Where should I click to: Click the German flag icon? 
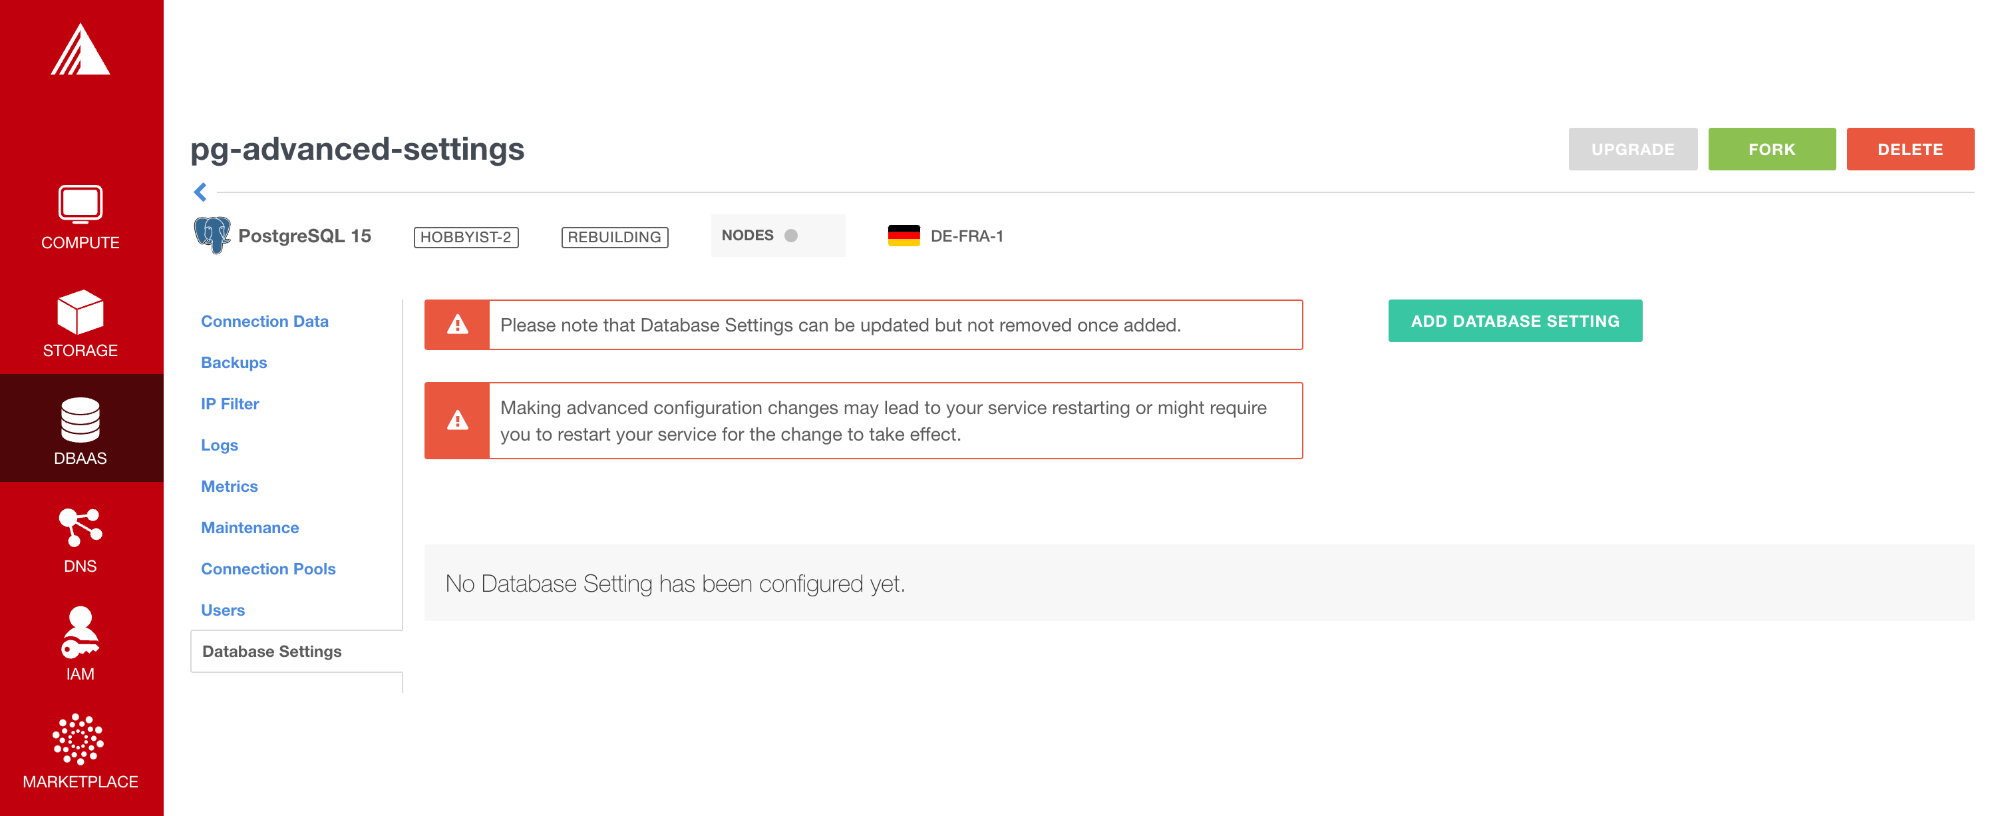point(904,236)
